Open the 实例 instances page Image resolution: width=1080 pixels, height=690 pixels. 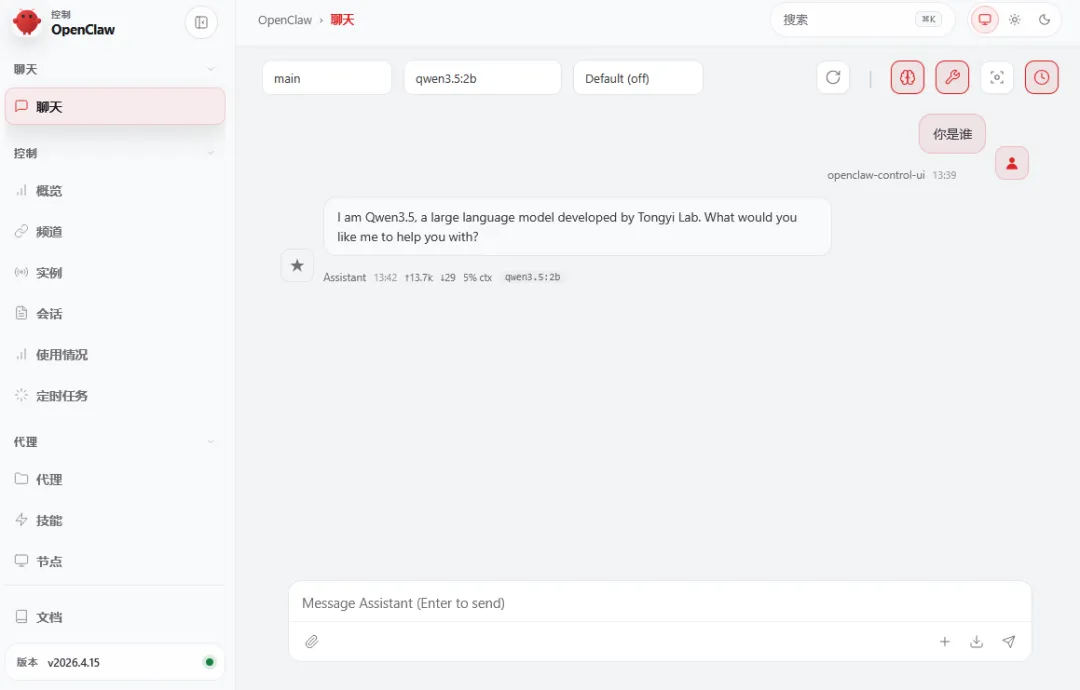pyautogui.click(x=115, y=273)
